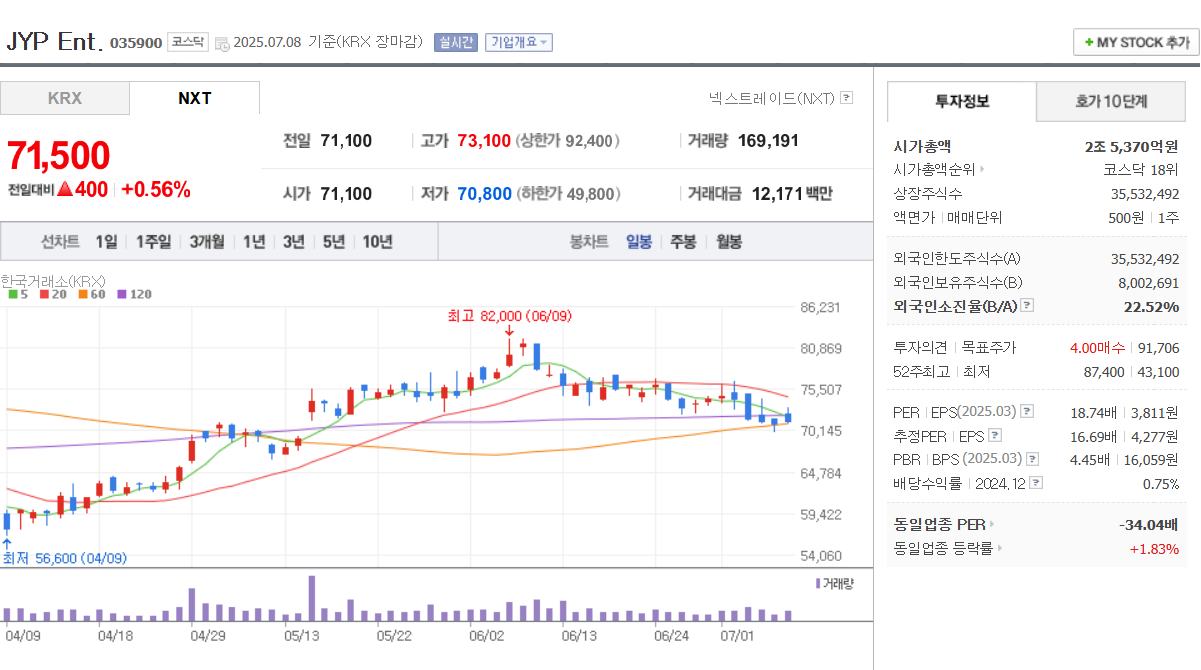Click the 최고 82,000 marker arrow
This screenshot has width=1201, height=670.
(509, 330)
